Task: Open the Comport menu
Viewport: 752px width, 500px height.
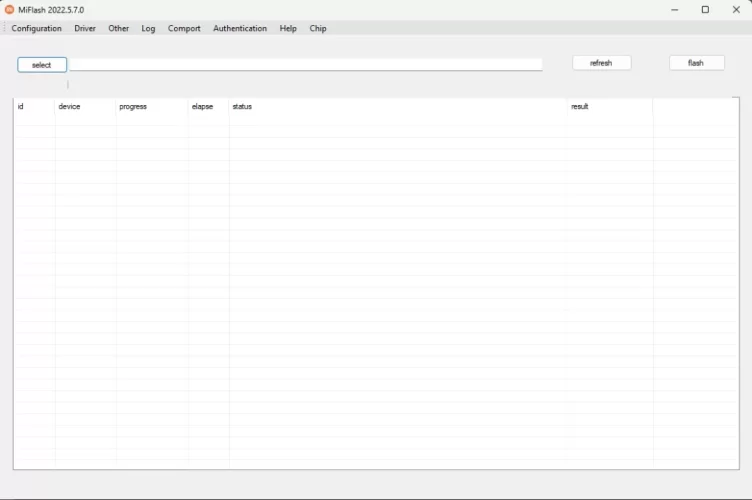Action: point(184,29)
